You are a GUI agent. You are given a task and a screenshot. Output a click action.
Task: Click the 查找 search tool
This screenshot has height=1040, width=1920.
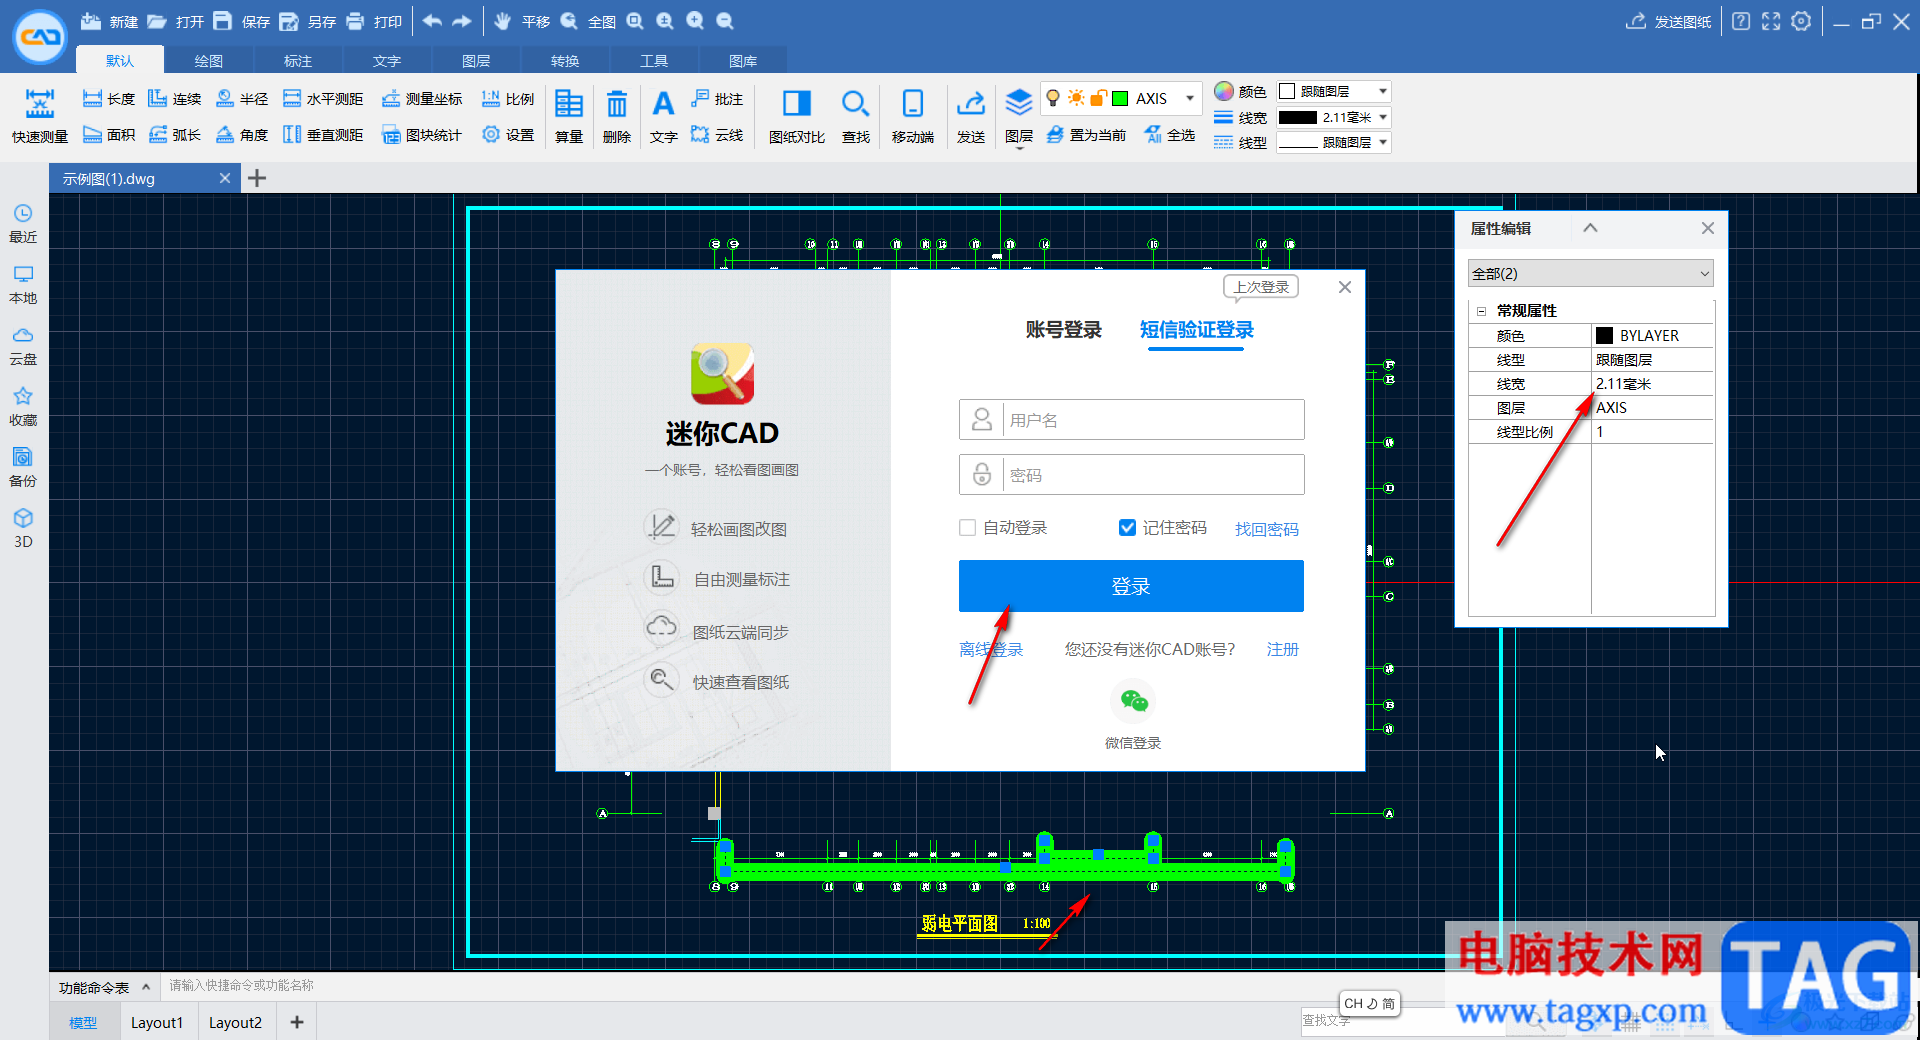point(855,116)
